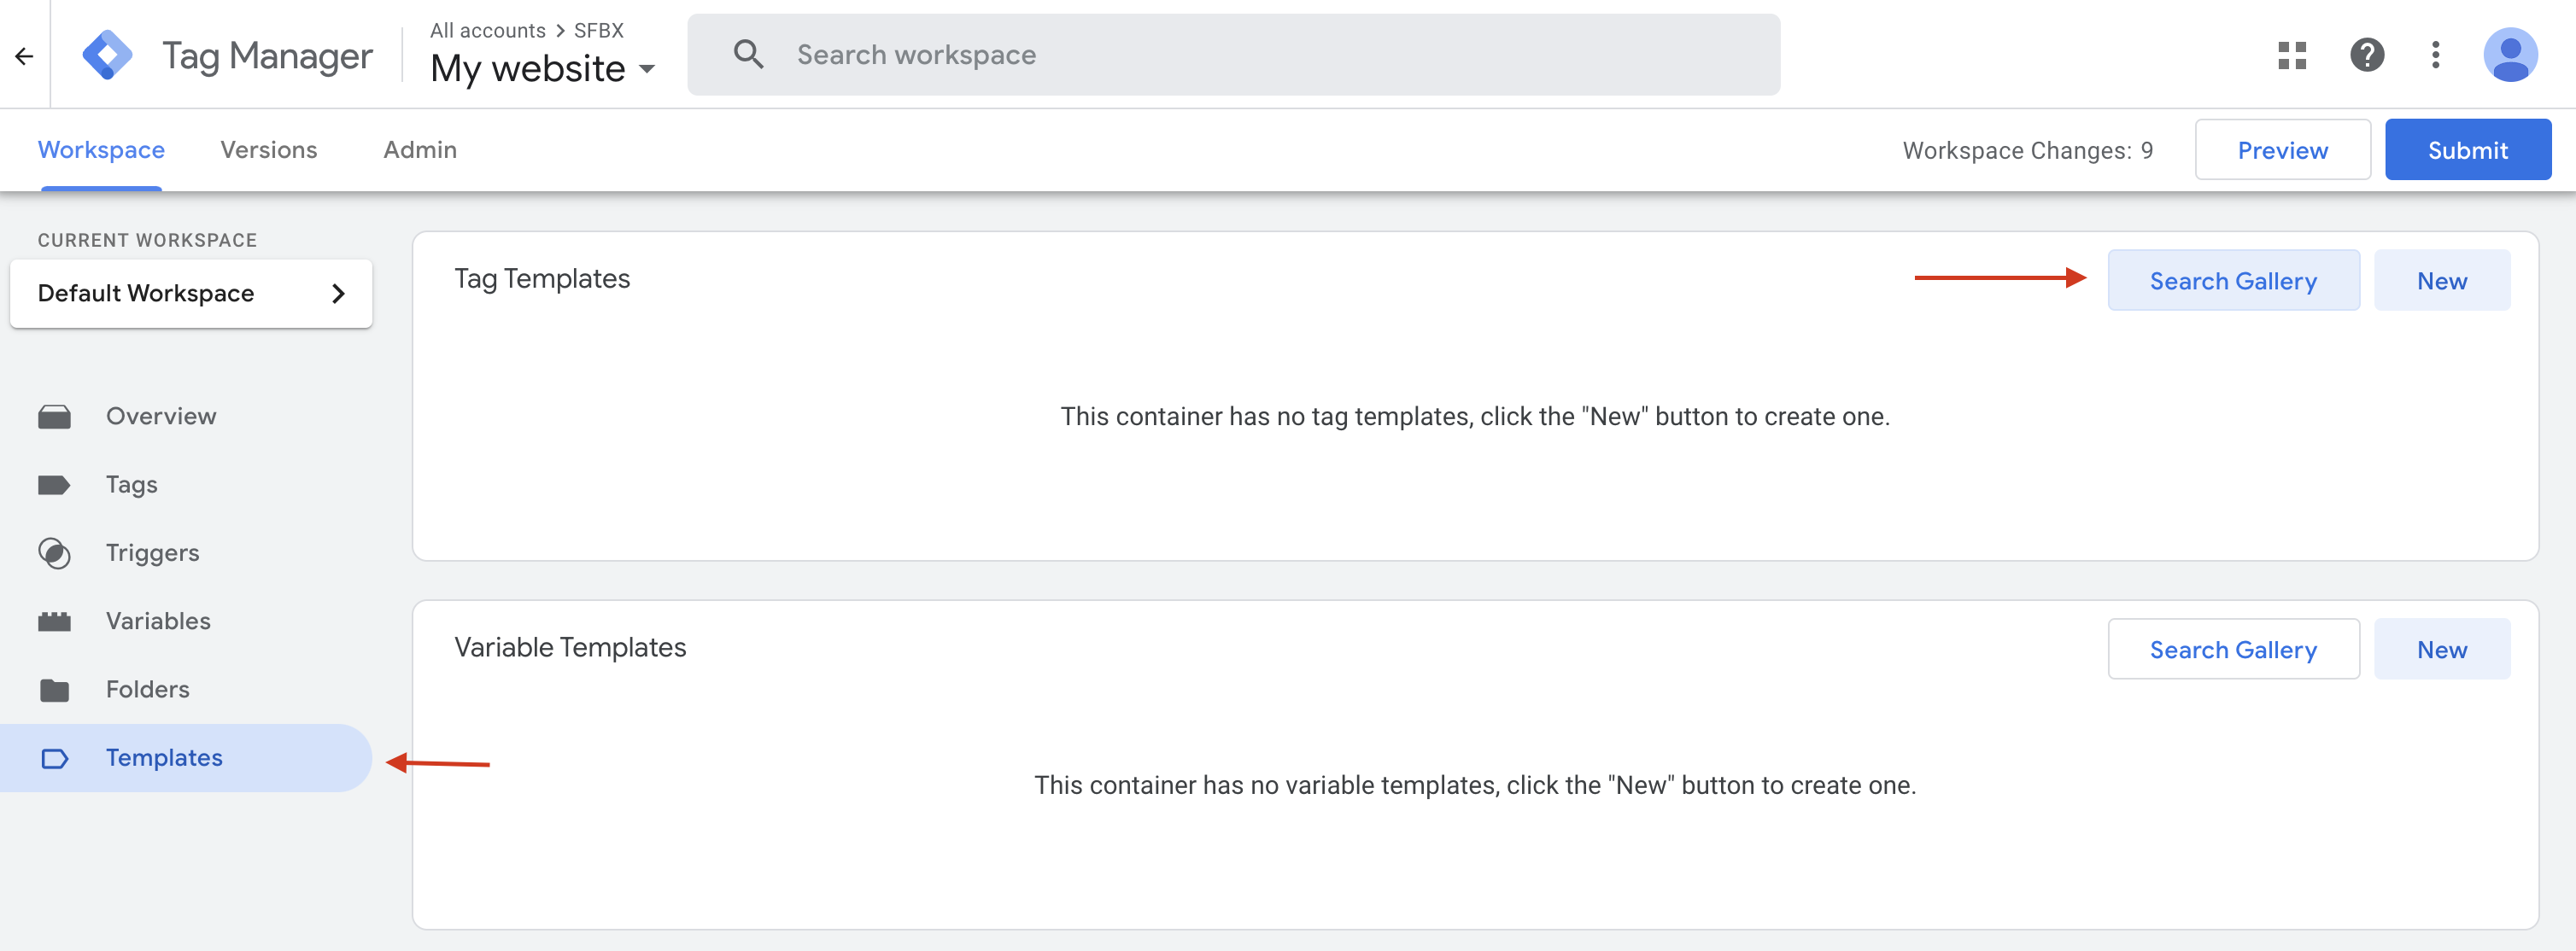Select the Triggers icon in sidebar

[x=55, y=552]
